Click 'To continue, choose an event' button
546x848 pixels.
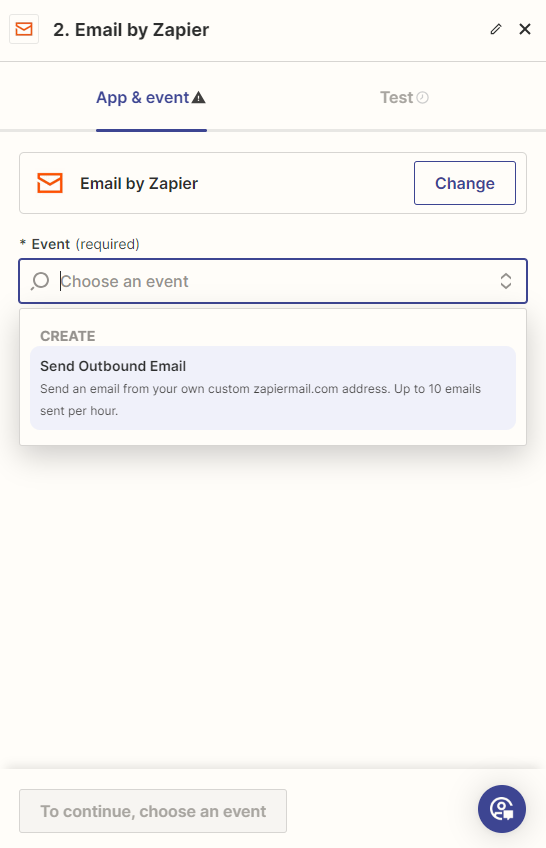pos(153,811)
